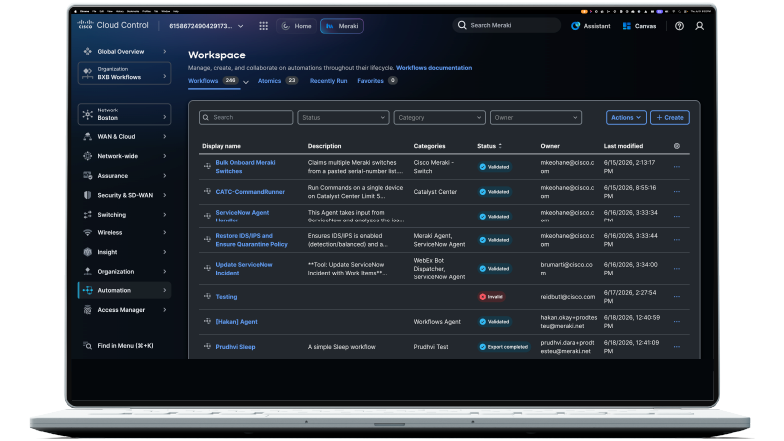Click workflow icon beside Update ServiceNow Incident

[207, 268]
